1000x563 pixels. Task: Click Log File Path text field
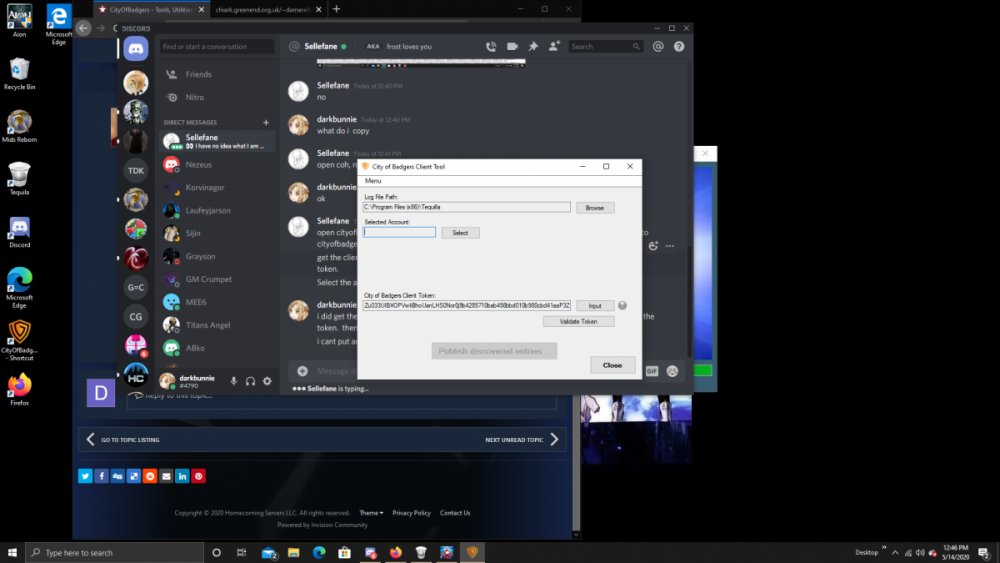pyautogui.click(x=467, y=207)
